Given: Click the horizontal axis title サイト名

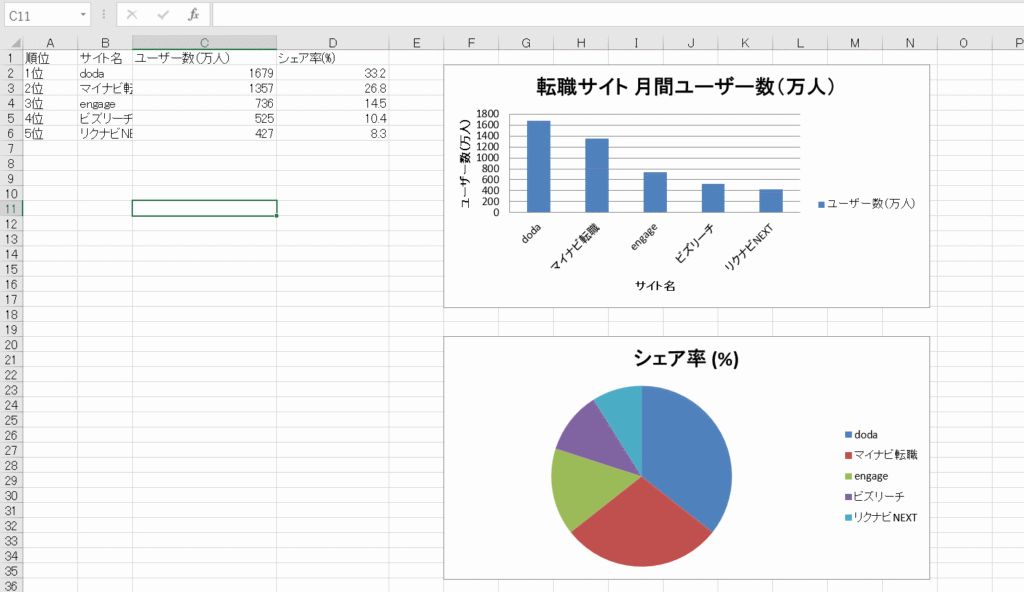Looking at the screenshot, I should pos(654,286).
